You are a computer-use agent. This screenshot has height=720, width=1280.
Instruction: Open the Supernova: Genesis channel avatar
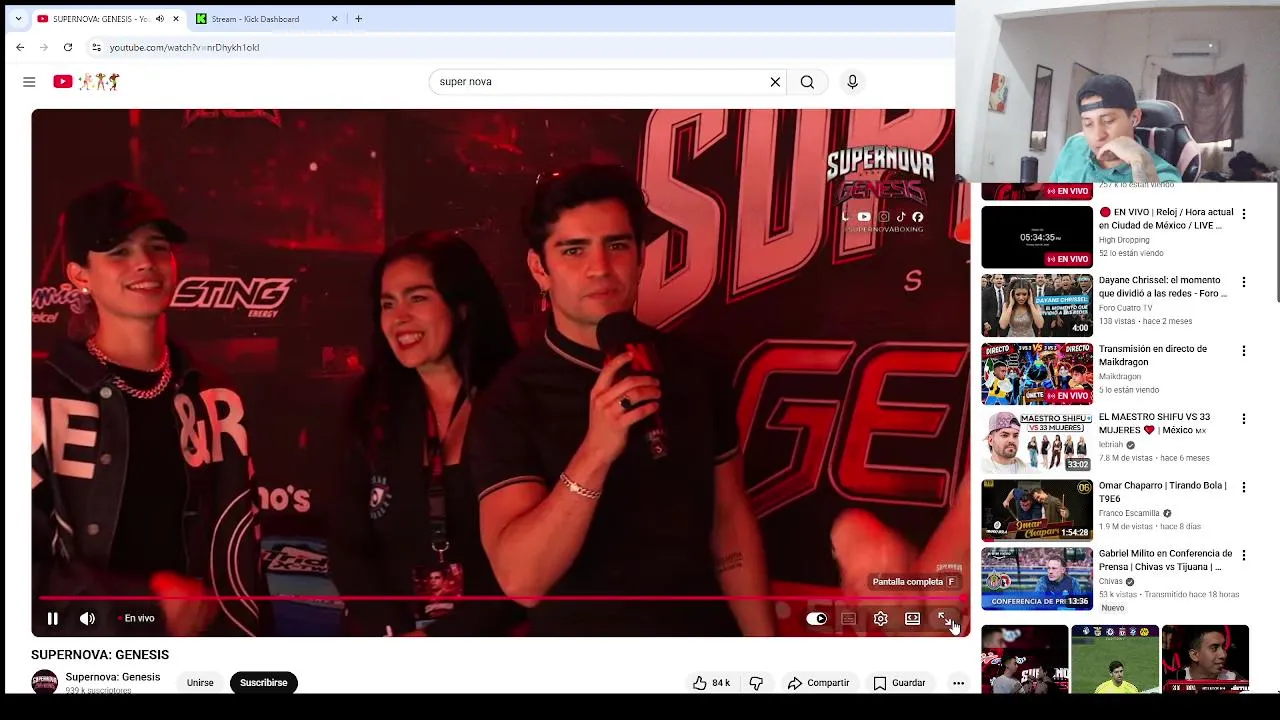[x=45, y=682]
